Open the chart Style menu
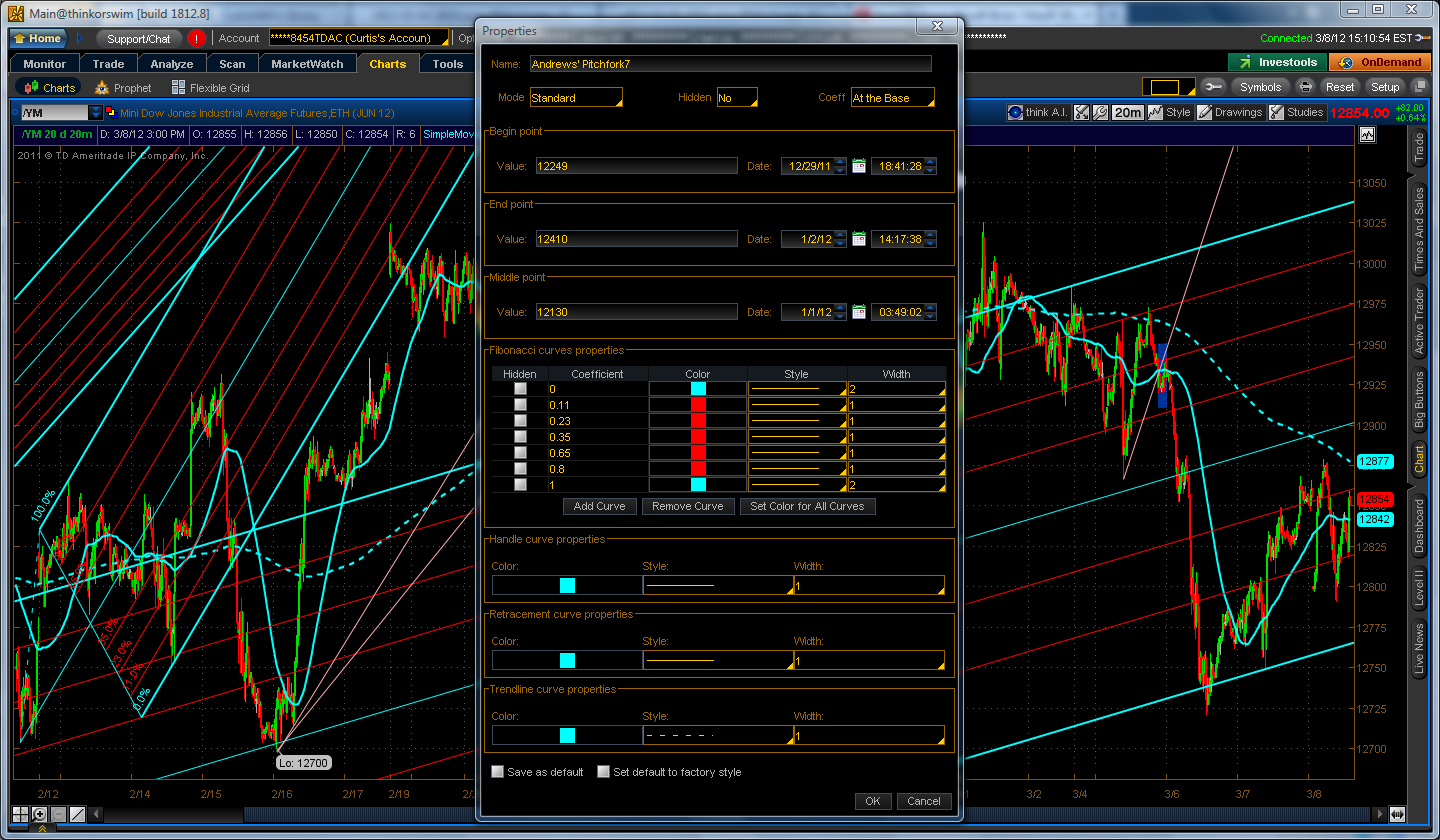The height and width of the screenshot is (840, 1440). tap(1170, 113)
